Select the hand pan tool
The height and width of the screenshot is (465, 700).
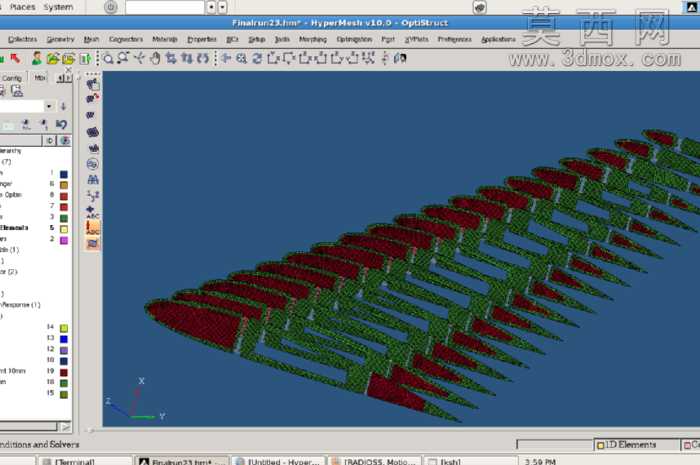coord(155,58)
